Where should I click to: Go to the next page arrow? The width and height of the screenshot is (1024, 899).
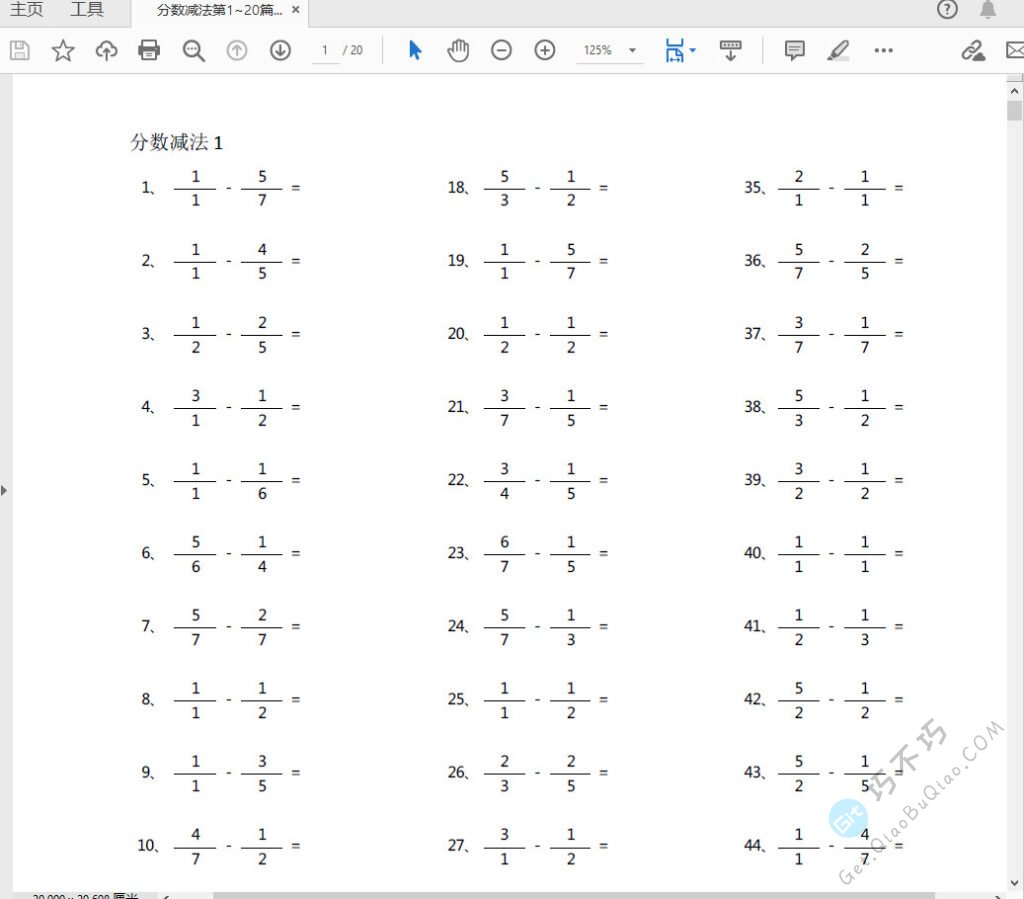280,51
